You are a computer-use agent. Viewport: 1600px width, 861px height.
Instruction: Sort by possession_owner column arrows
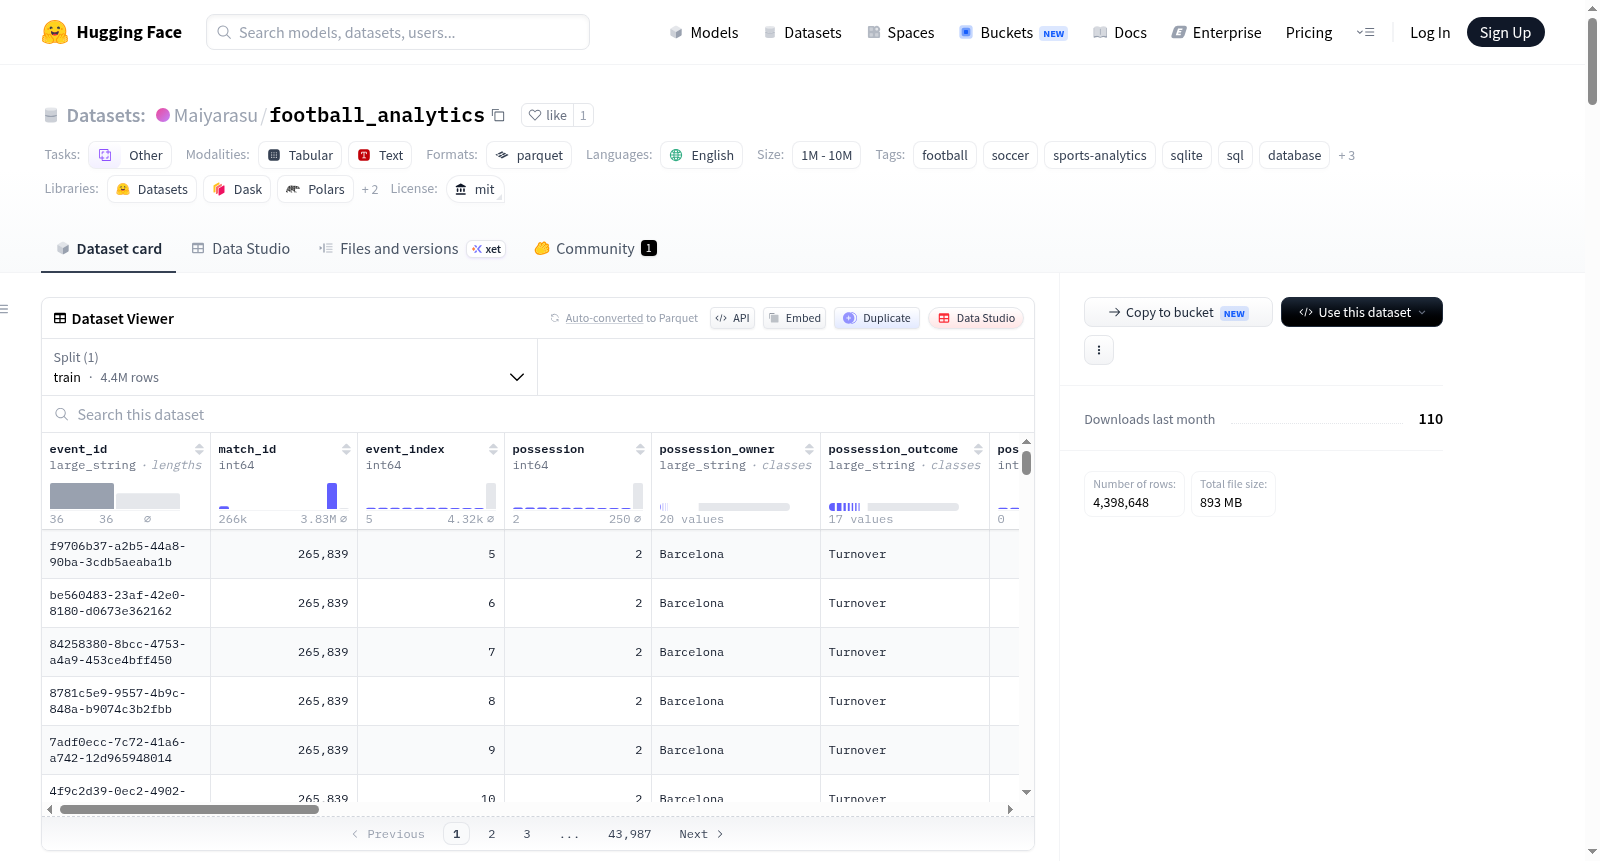coord(809,449)
